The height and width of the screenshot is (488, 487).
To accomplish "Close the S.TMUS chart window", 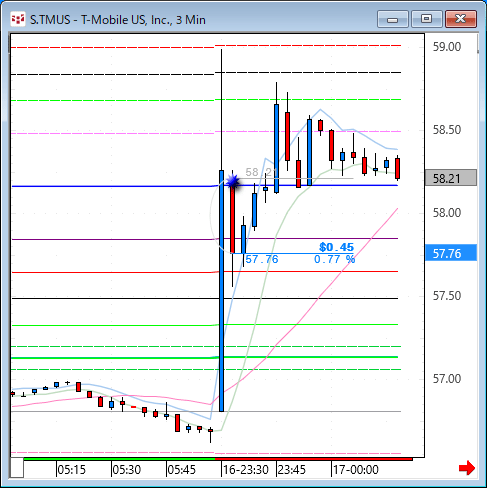I will [x=461, y=19].
